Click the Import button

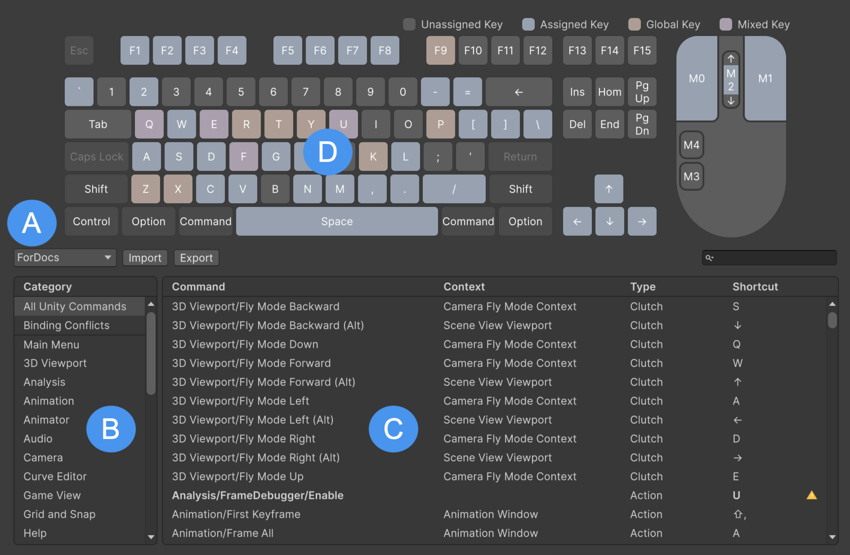(x=145, y=258)
